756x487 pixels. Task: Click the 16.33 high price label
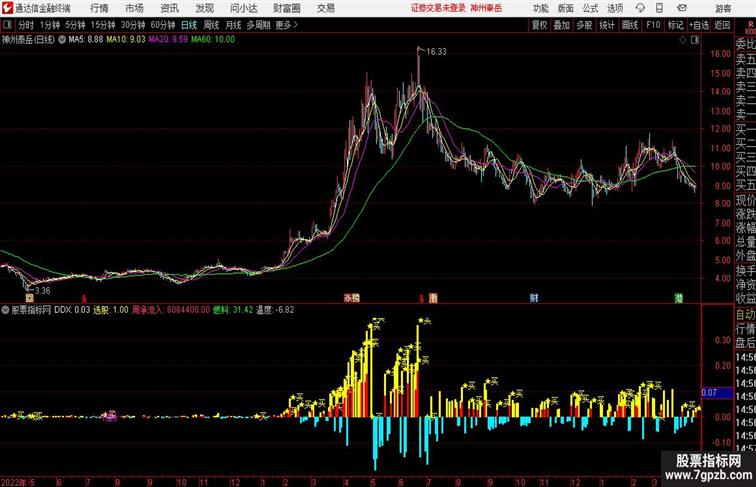point(436,52)
